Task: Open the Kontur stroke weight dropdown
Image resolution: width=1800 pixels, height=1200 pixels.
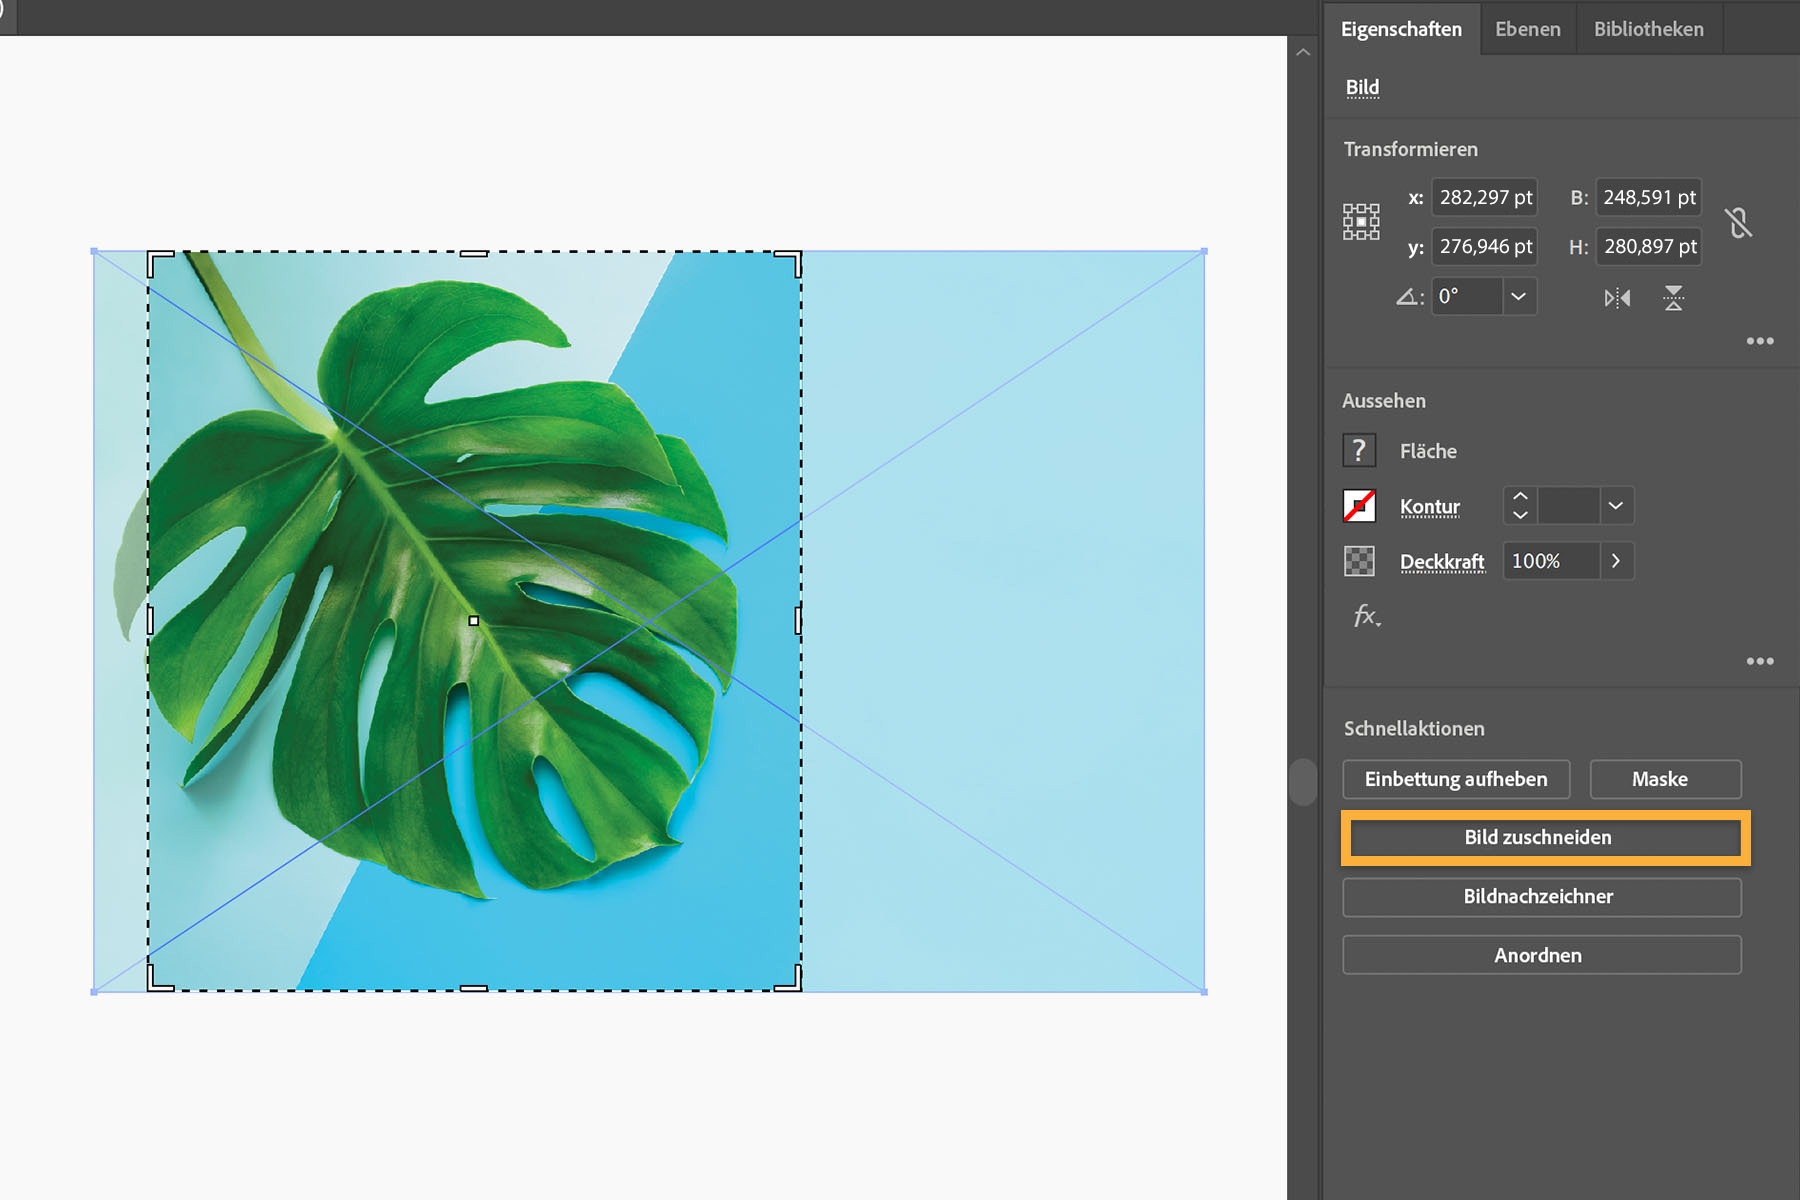Action: click(1614, 505)
